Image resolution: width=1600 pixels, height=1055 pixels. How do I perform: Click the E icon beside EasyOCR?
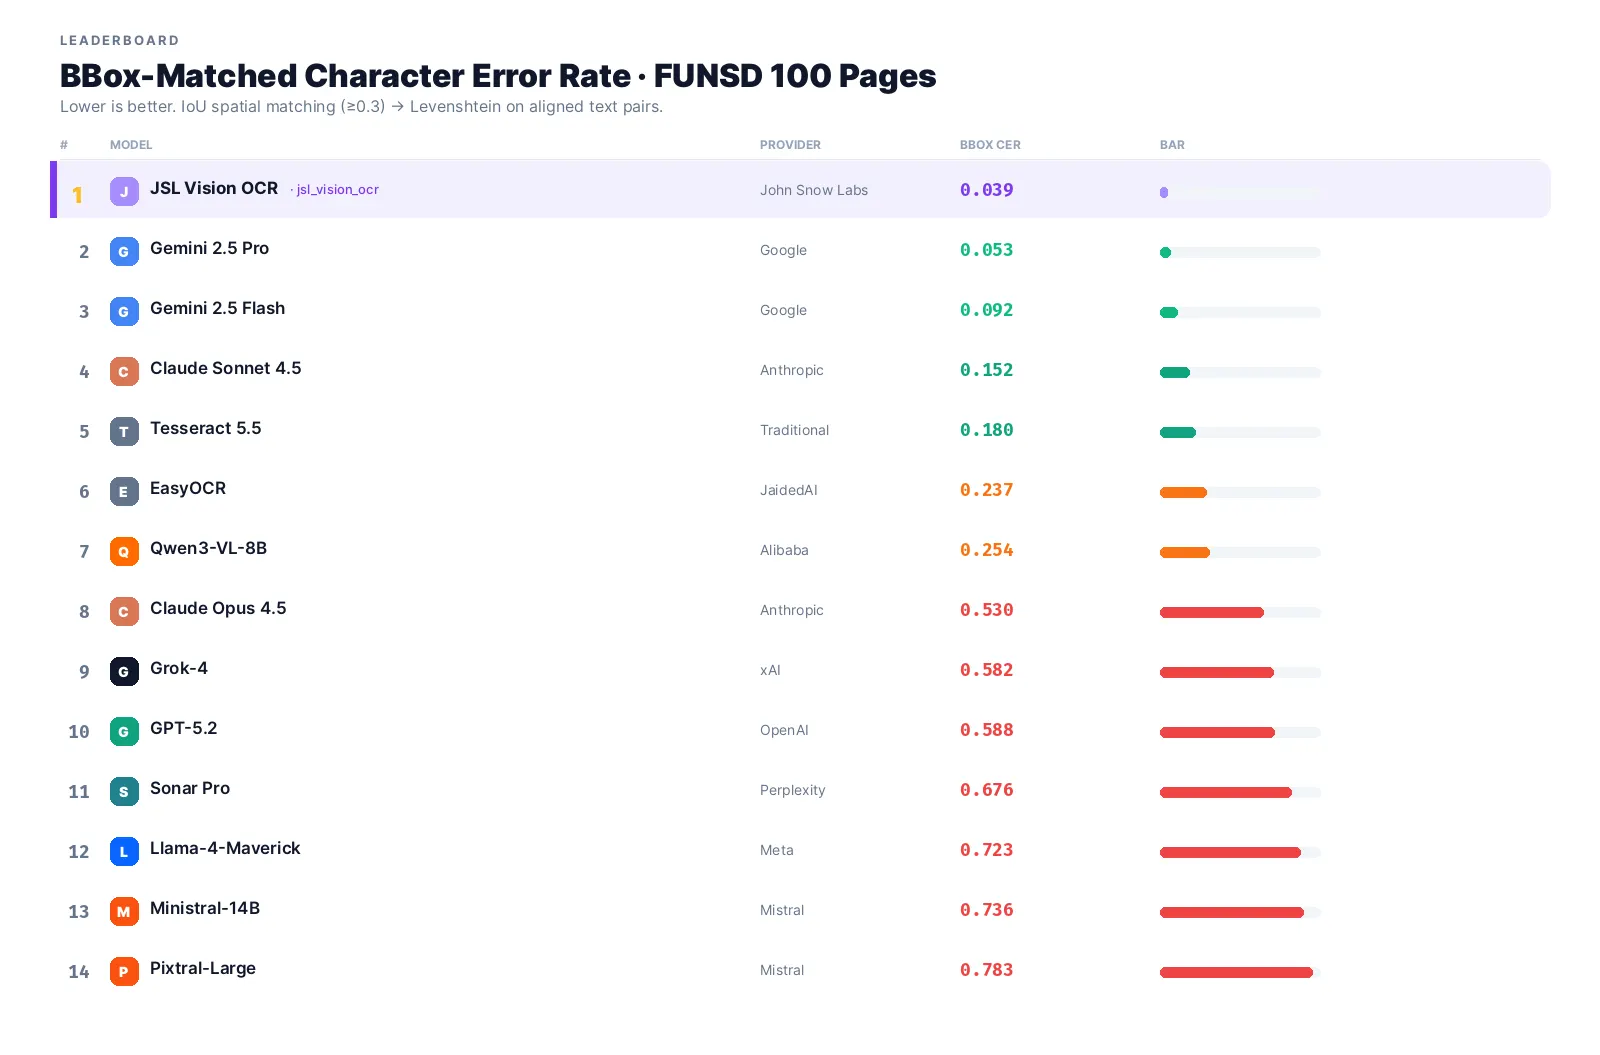point(124,491)
